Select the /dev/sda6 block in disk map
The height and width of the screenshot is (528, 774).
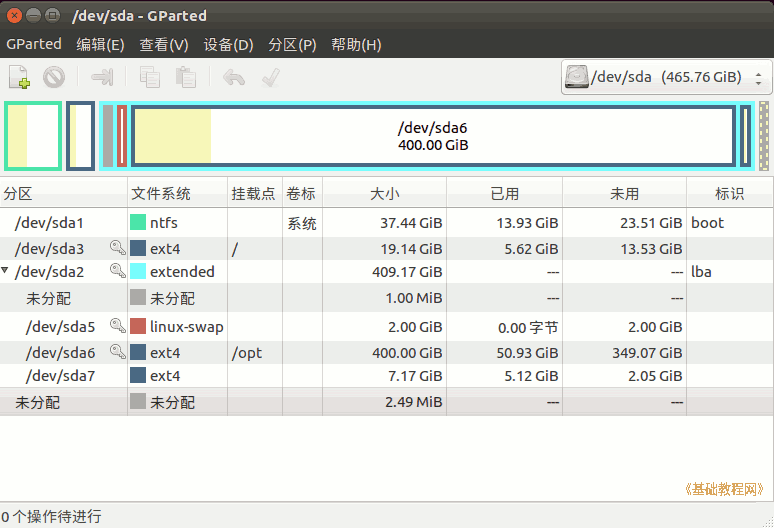pos(433,136)
